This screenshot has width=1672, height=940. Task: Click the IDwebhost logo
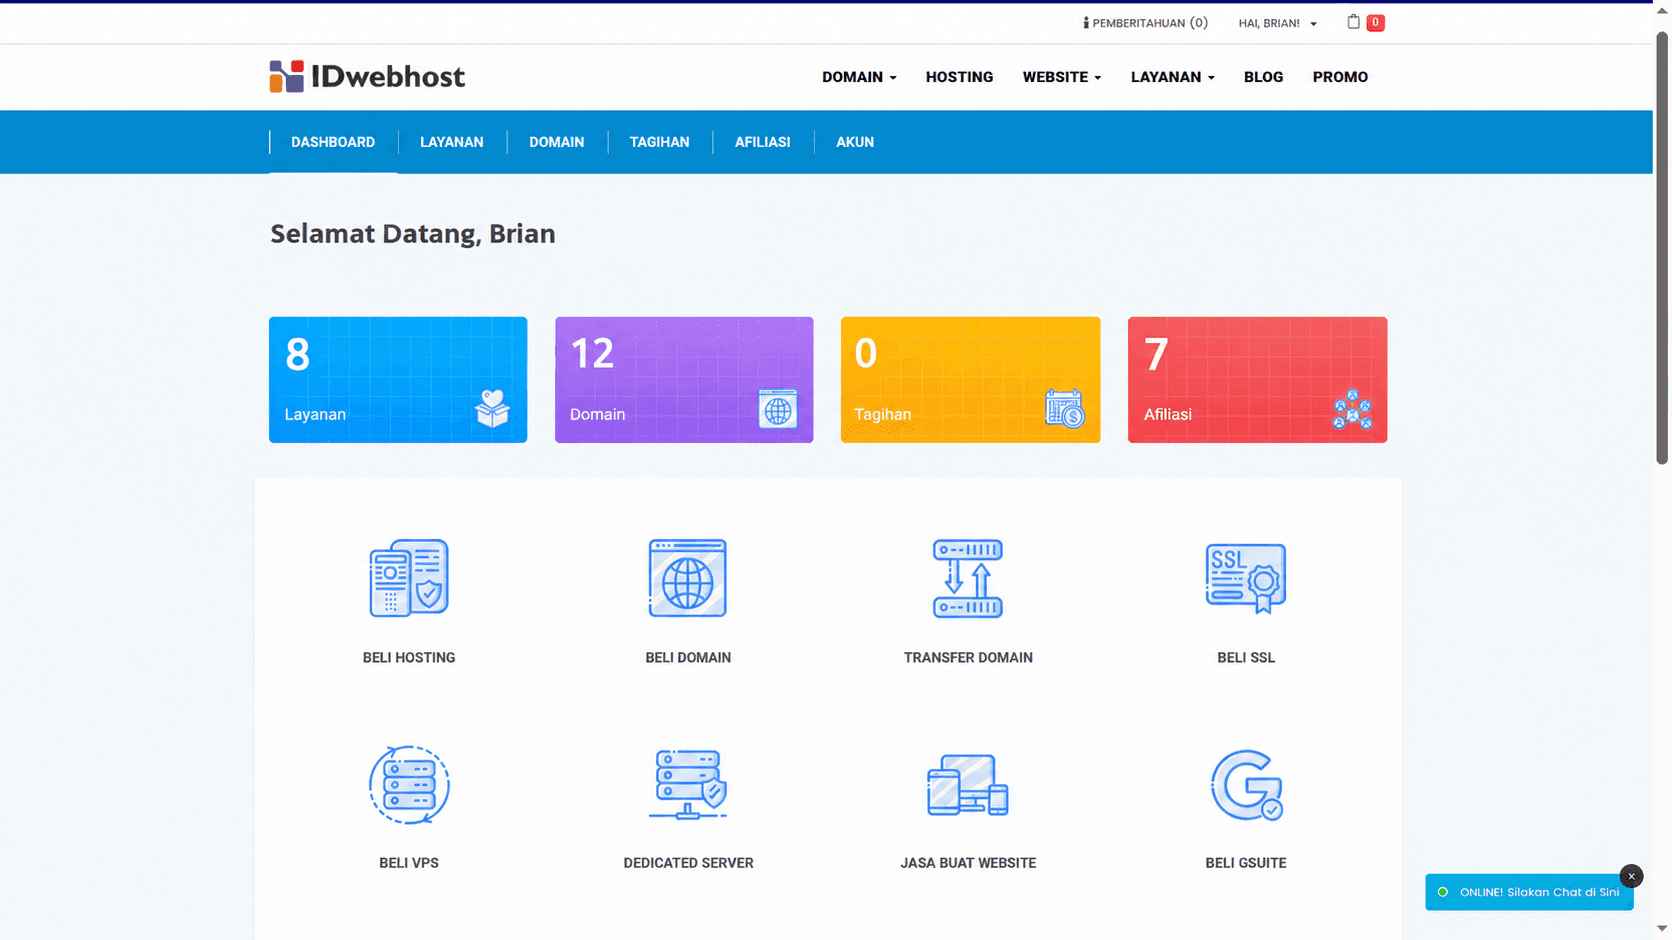(x=367, y=76)
